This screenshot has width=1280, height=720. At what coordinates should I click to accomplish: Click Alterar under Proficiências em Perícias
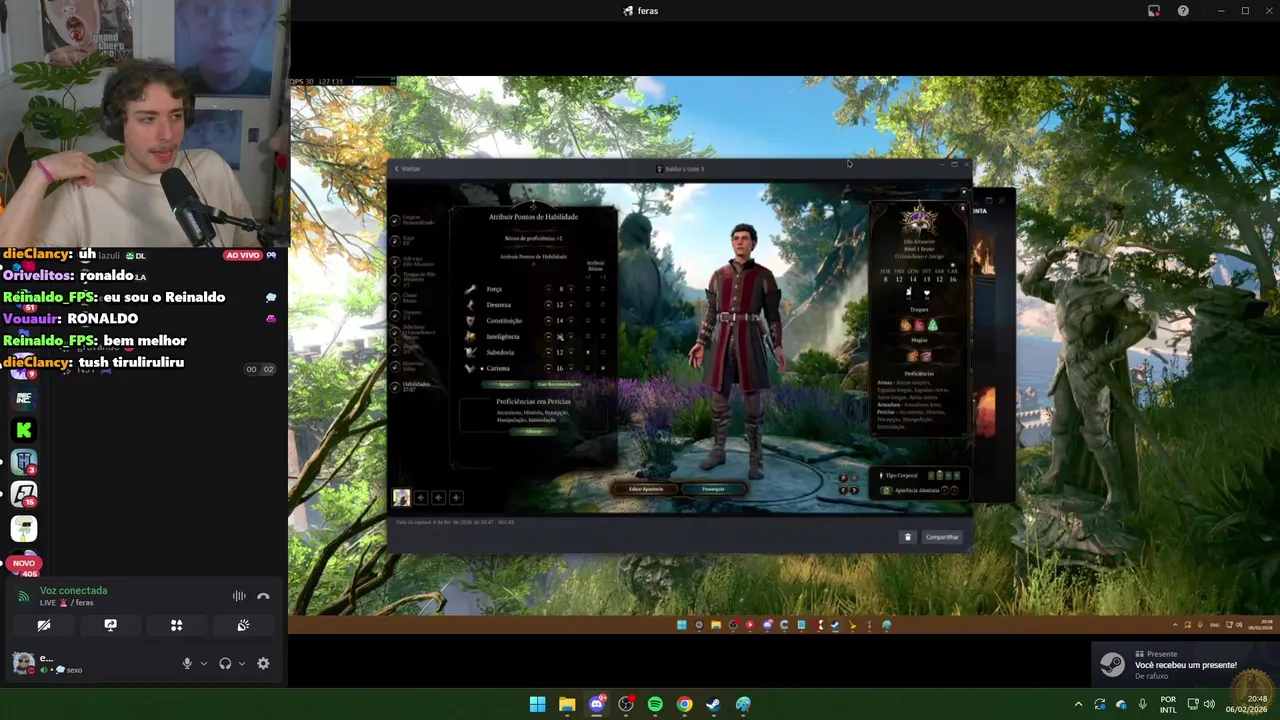point(534,431)
